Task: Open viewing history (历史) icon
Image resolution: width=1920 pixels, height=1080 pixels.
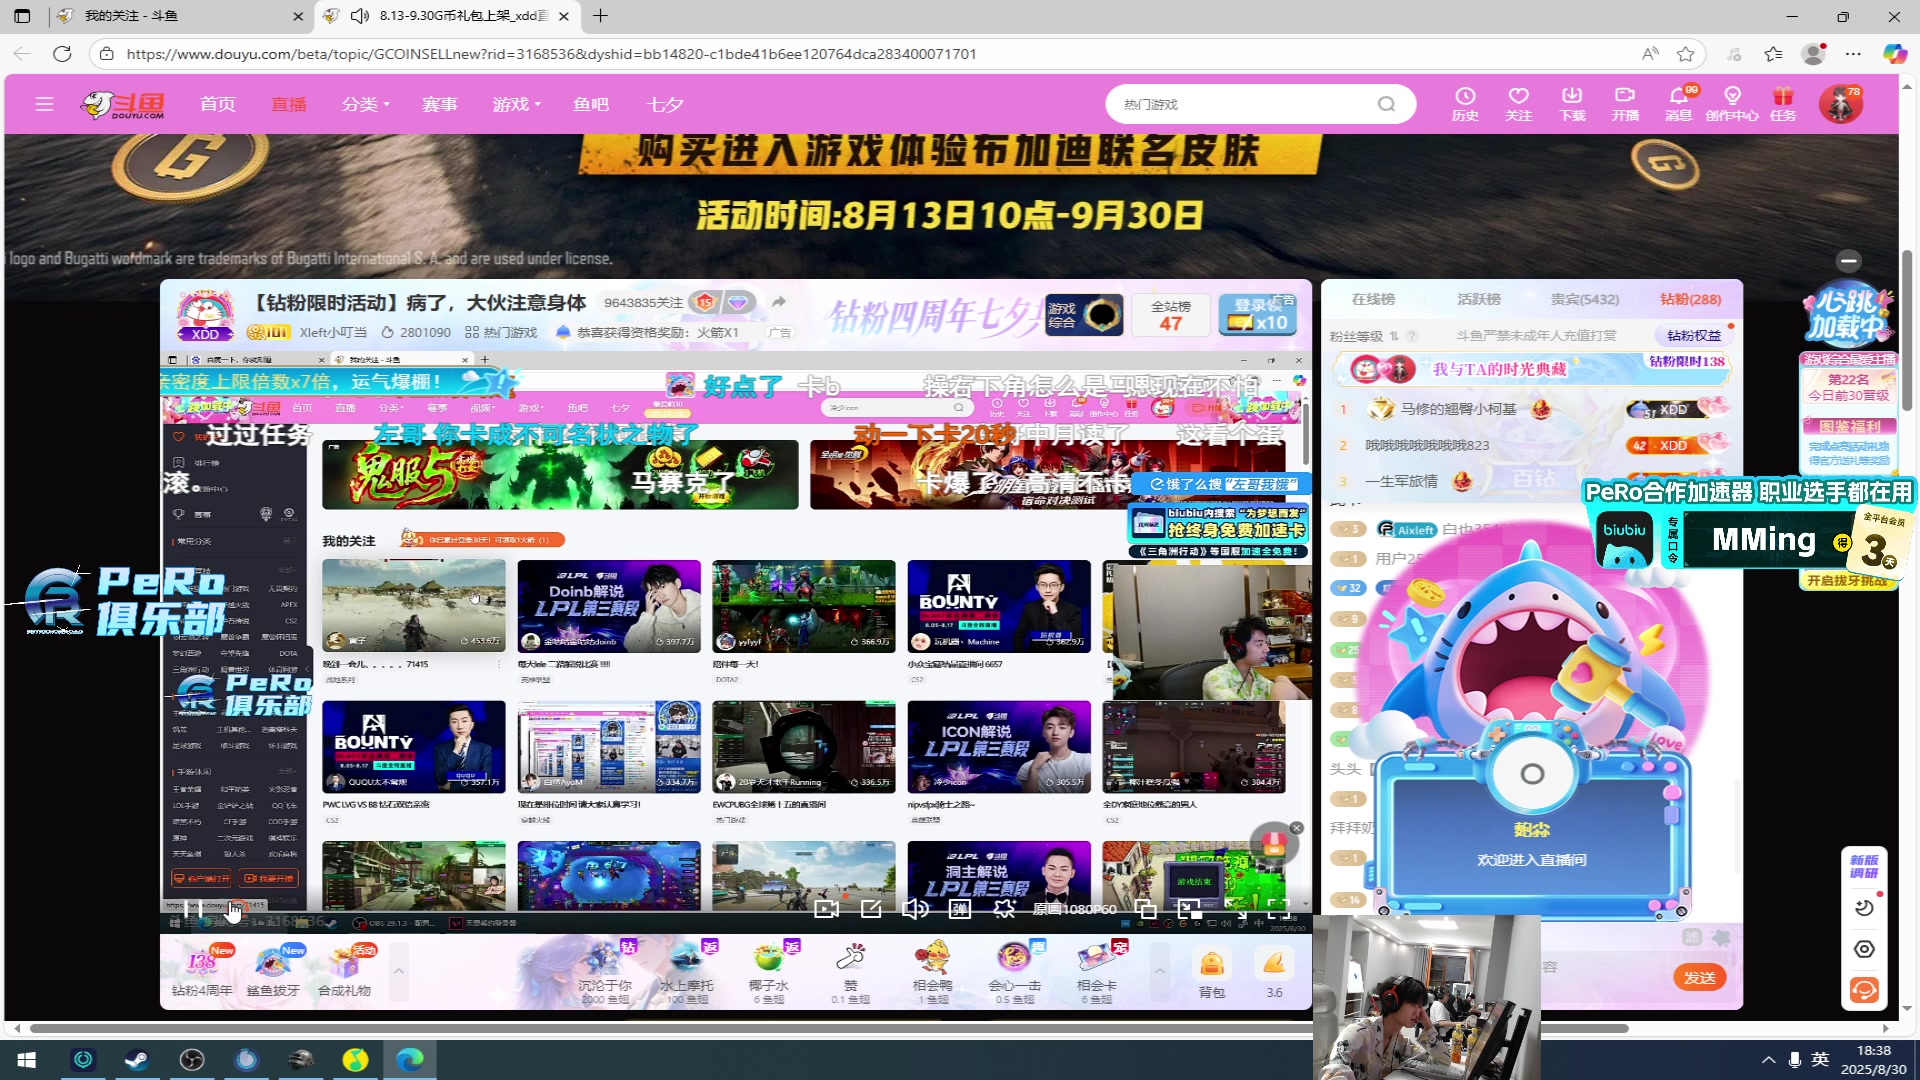Action: click(x=1465, y=103)
